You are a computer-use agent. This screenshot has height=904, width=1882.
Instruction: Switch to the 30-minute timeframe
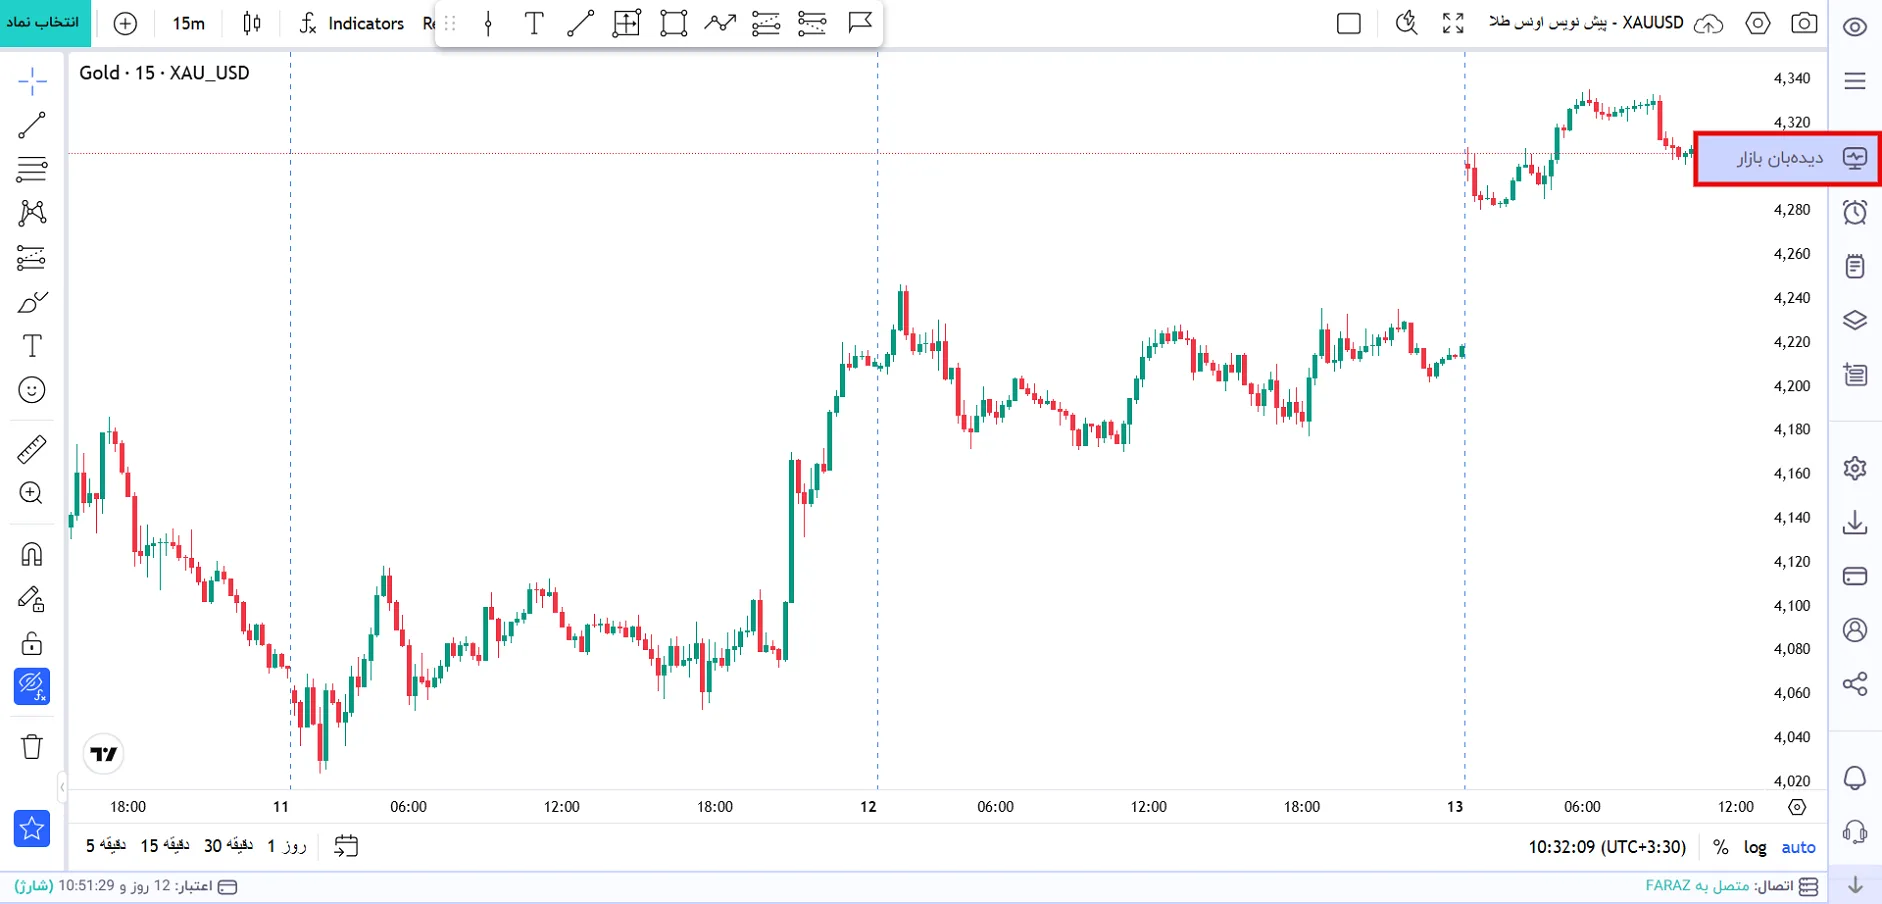[x=228, y=846]
